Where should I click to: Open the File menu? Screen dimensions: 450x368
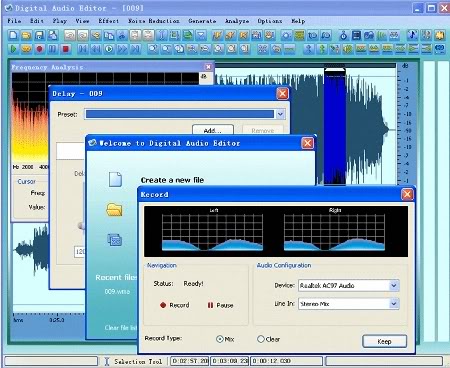[14, 21]
